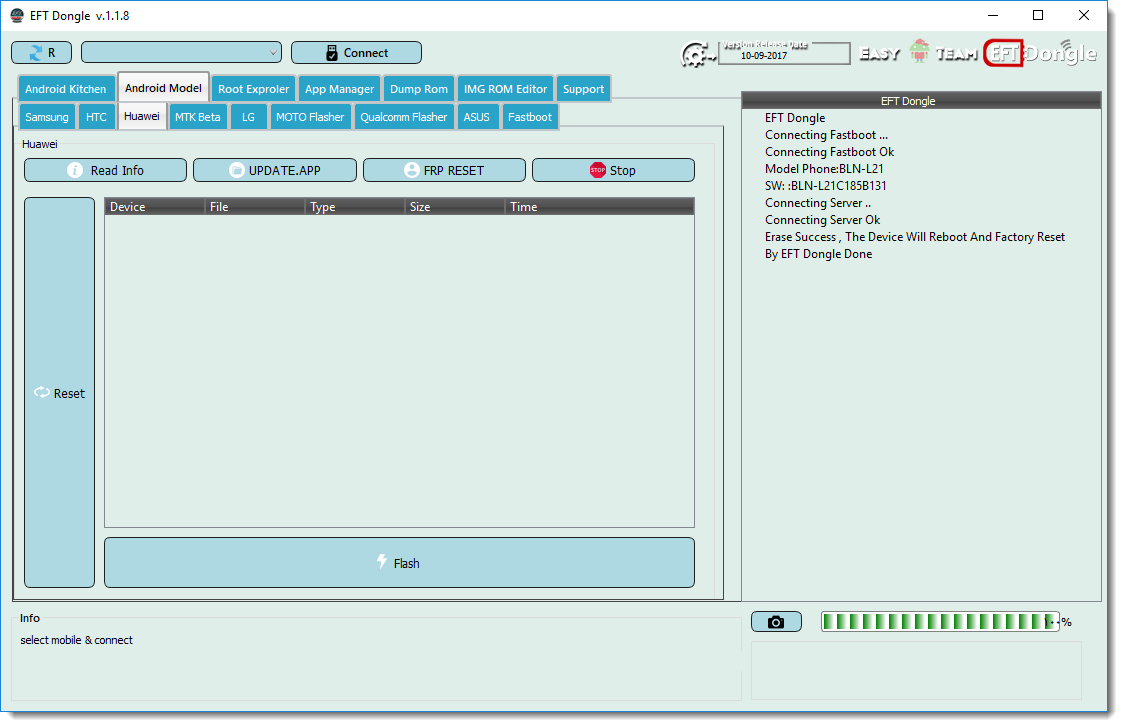Click the 'Connecting Fastboot Ok' log line
This screenshot has width=1123, height=727.
(x=829, y=152)
